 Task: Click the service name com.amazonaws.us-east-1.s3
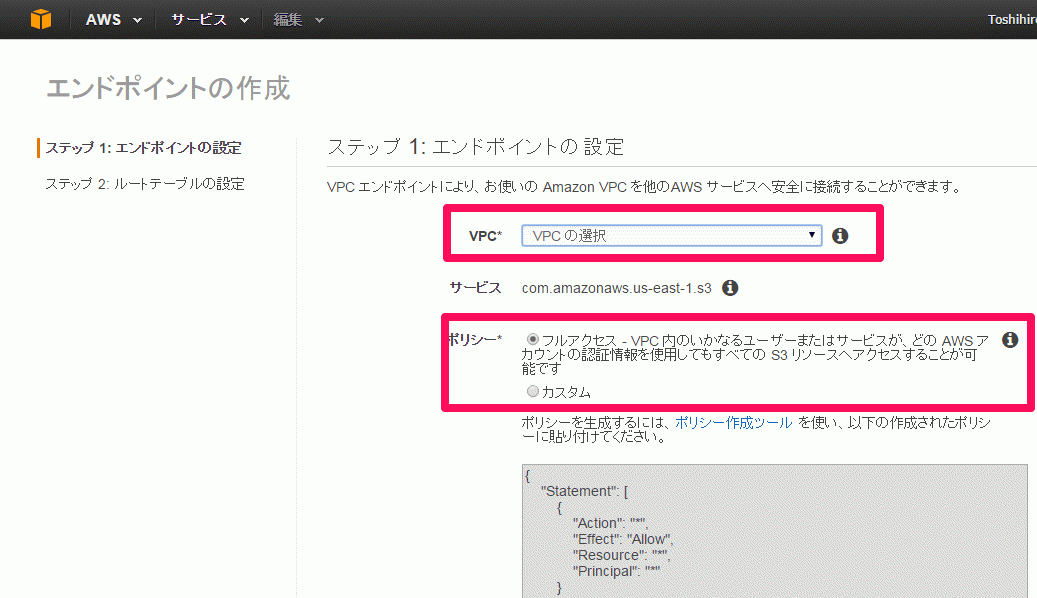pos(616,288)
